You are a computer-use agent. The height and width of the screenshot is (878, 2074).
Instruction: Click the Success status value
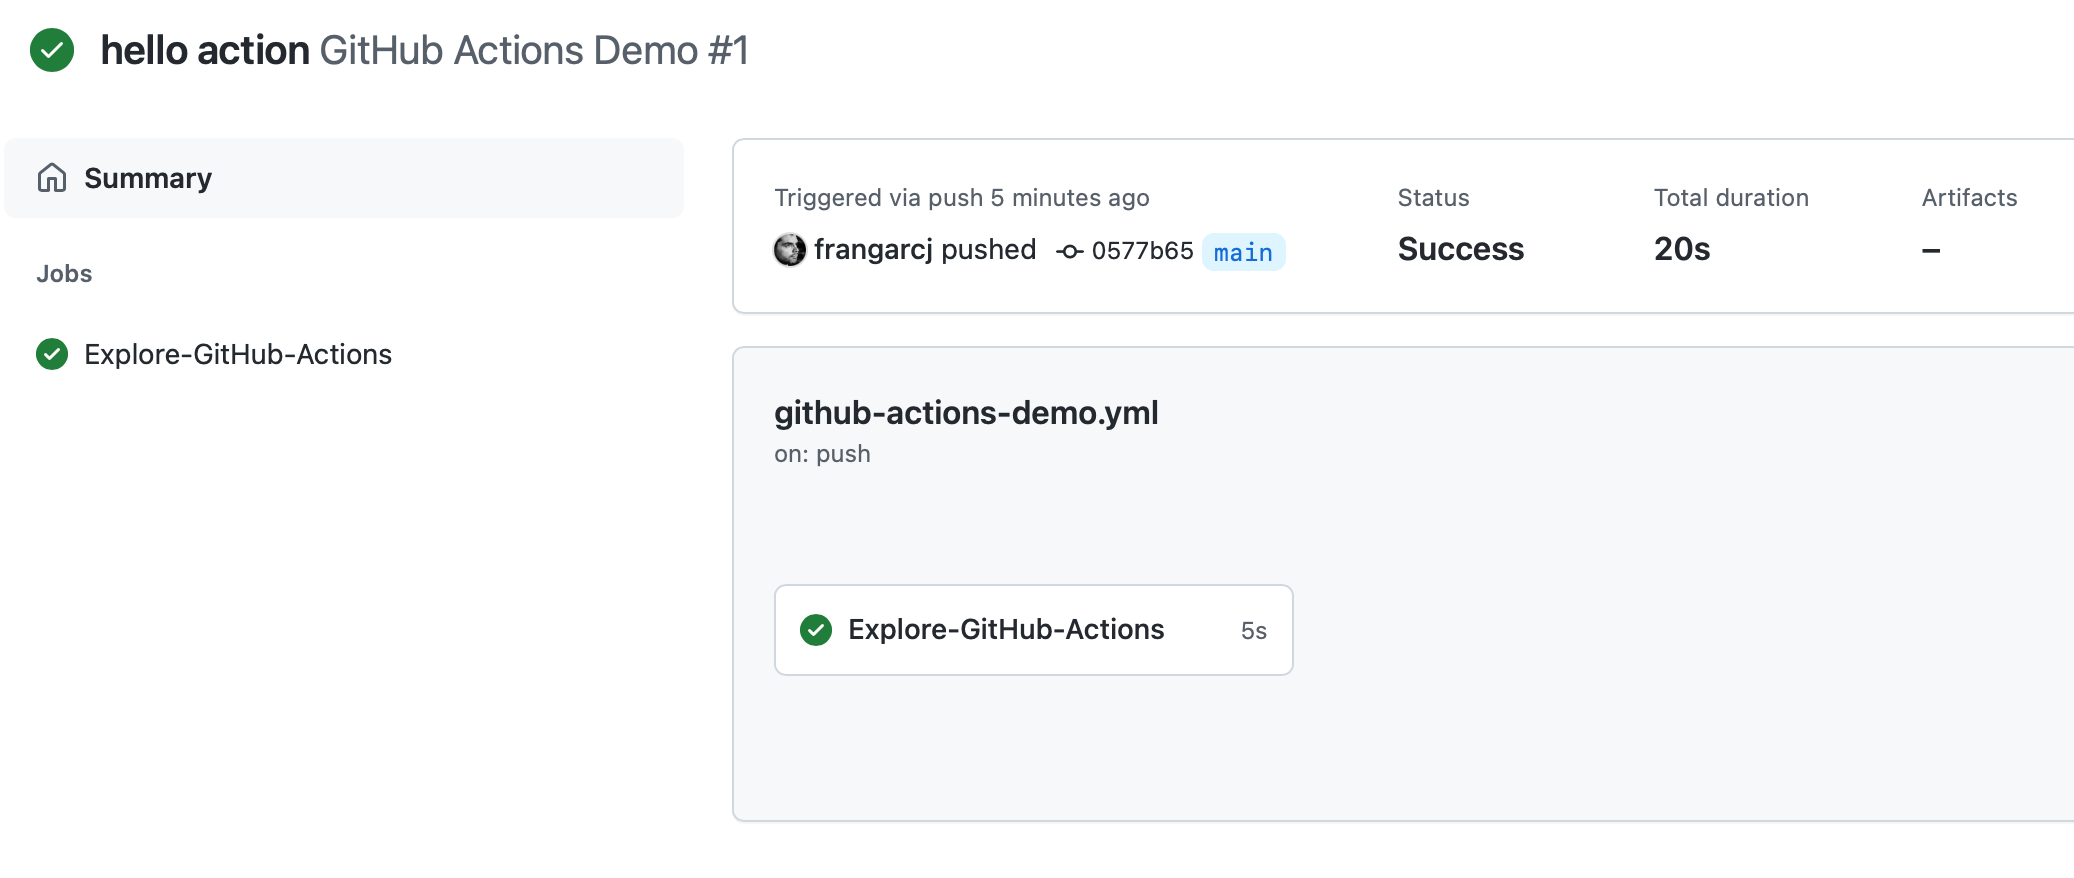[x=1461, y=249]
